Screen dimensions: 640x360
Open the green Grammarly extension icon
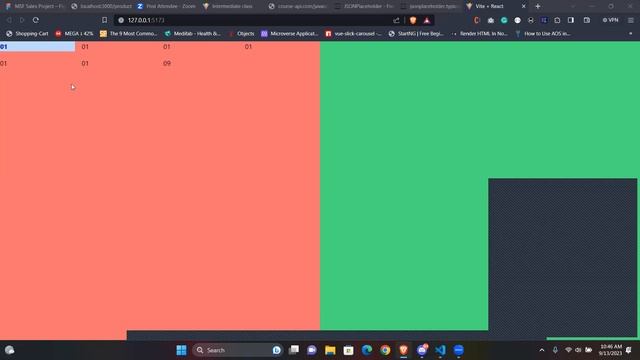point(504,20)
